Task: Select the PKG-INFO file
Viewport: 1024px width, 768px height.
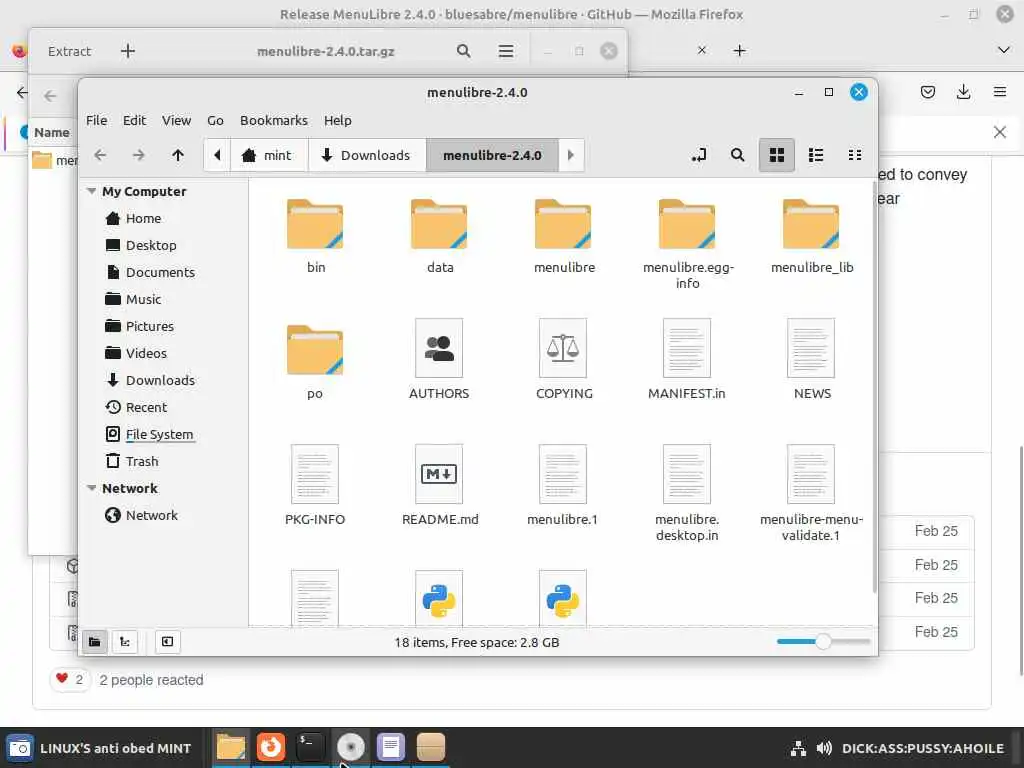Action: tap(315, 485)
